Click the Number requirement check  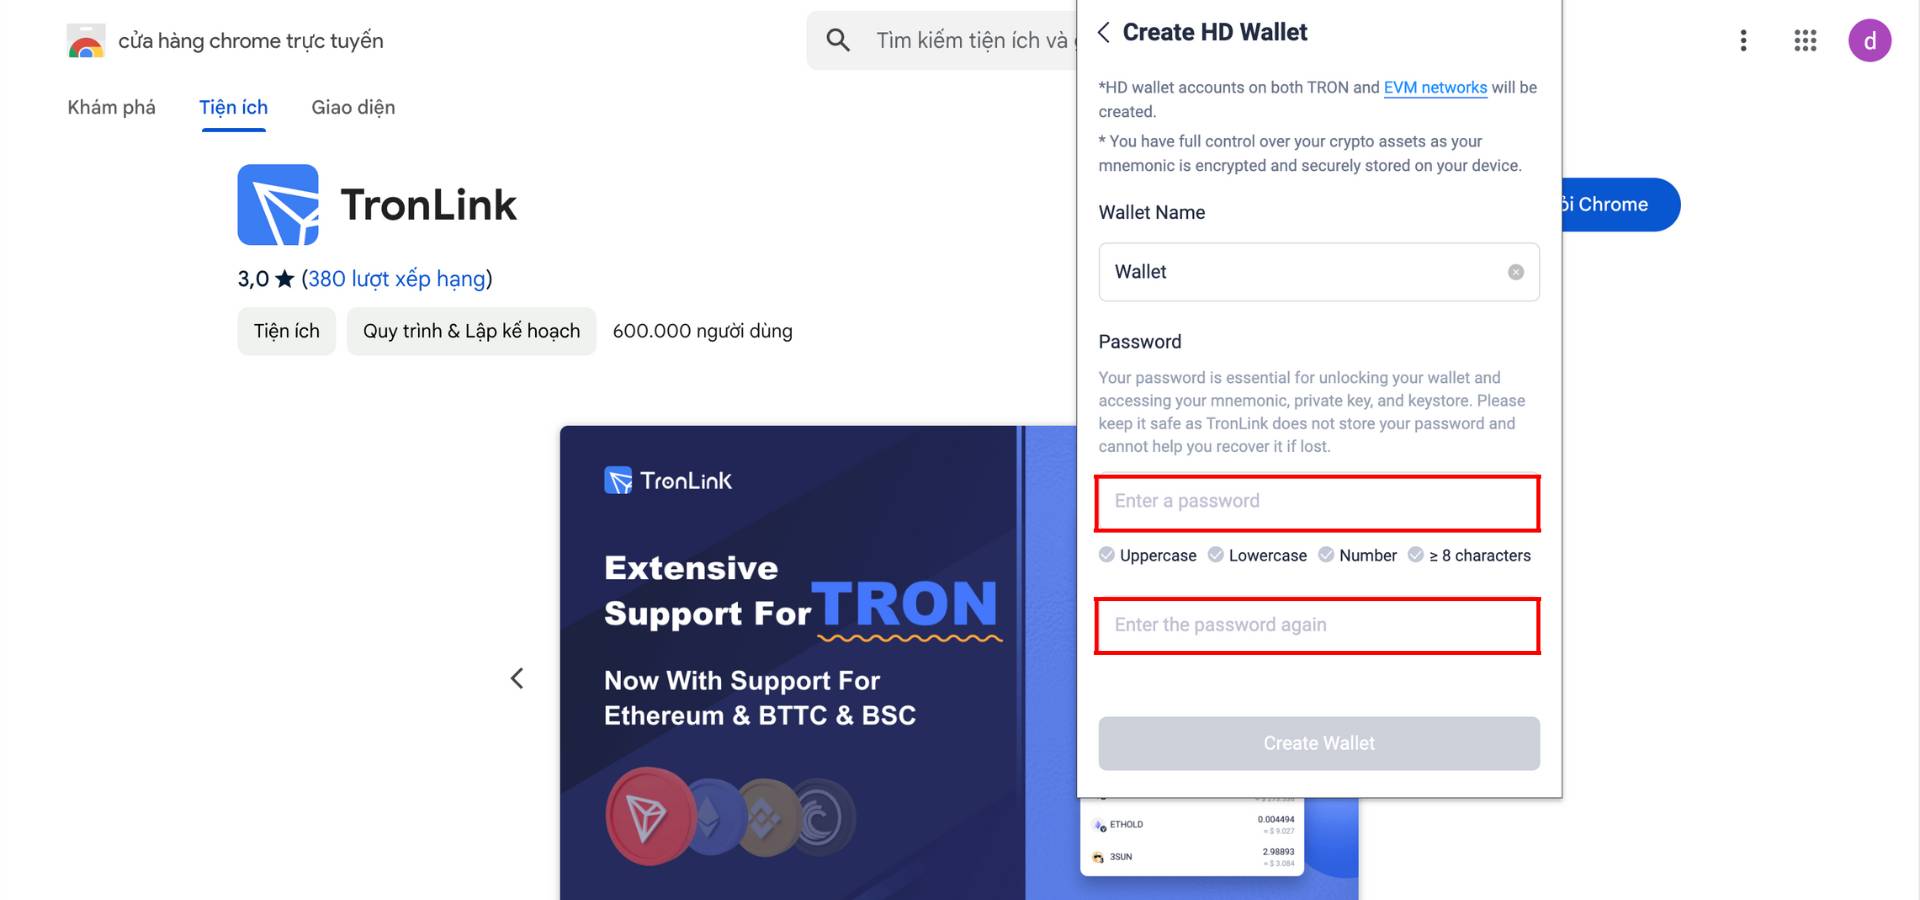[x=1326, y=555]
